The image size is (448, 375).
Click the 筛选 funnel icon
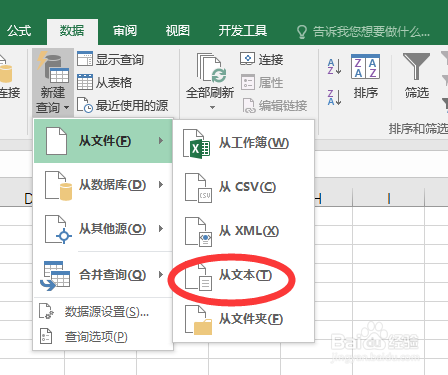tap(416, 66)
